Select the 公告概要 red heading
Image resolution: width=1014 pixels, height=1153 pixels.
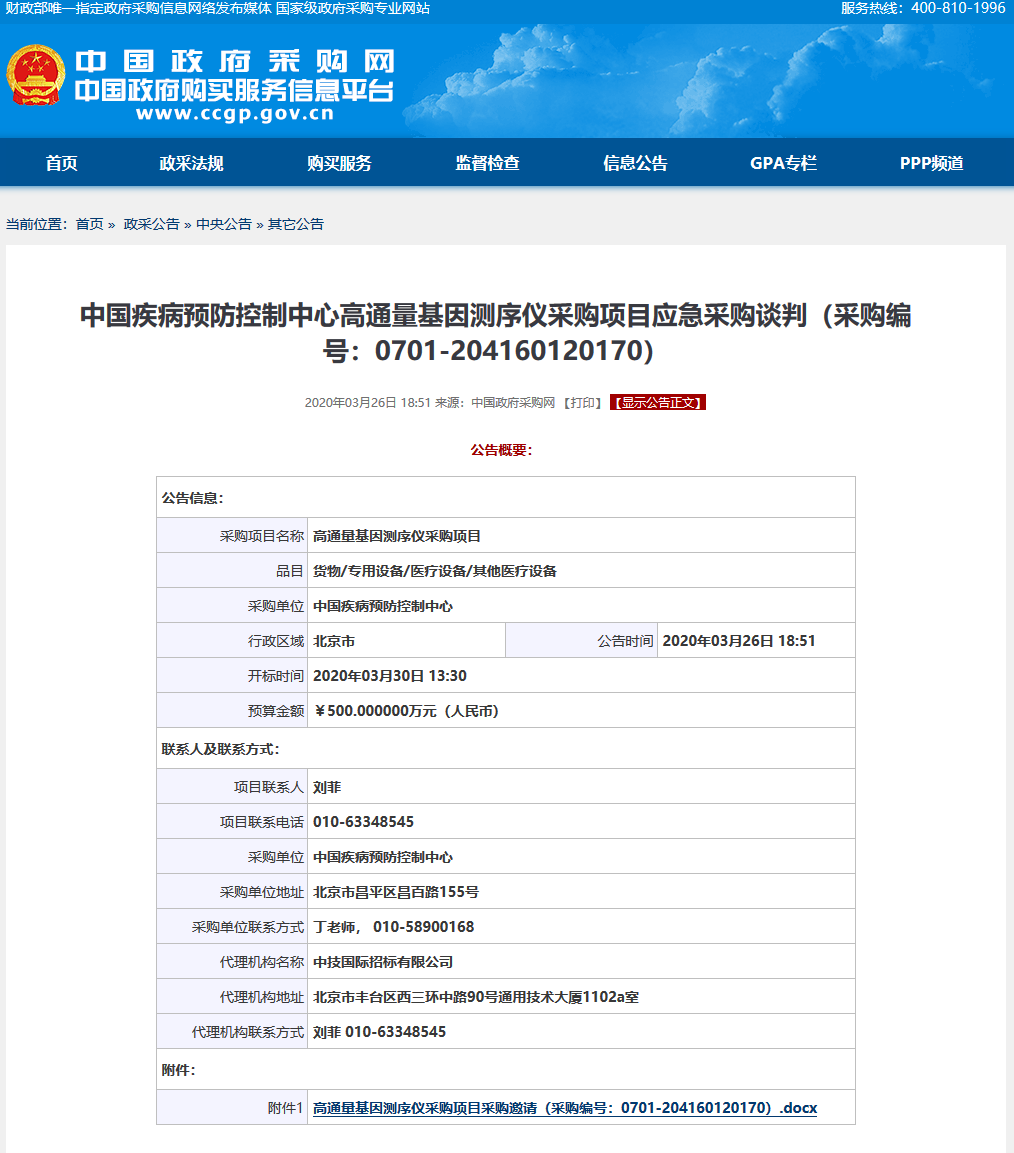tap(501, 450)
